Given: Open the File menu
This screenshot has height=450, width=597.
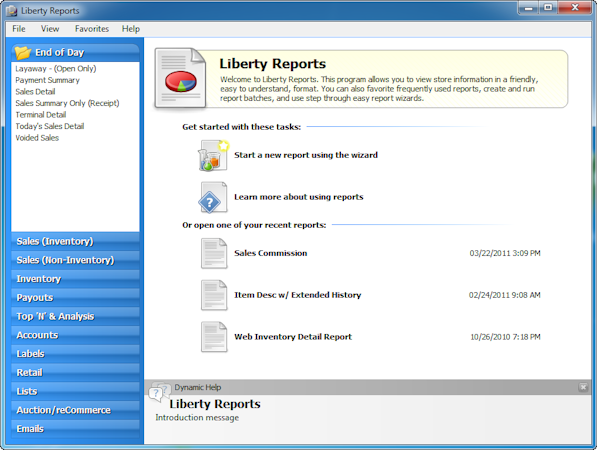Looking at the screenshot, I should coord(19,29).
